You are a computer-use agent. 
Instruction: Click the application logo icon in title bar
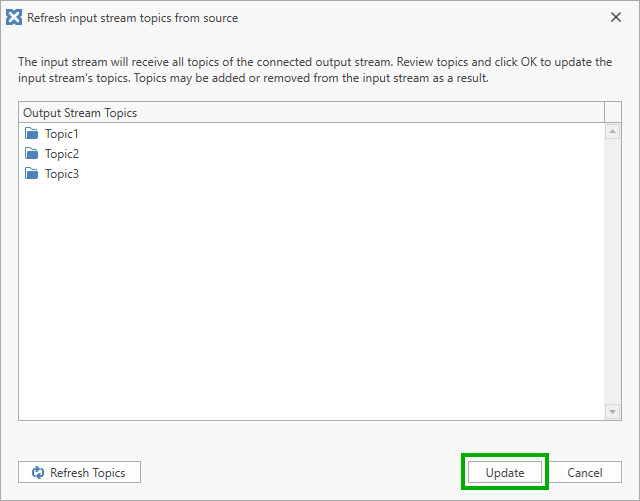14,18
